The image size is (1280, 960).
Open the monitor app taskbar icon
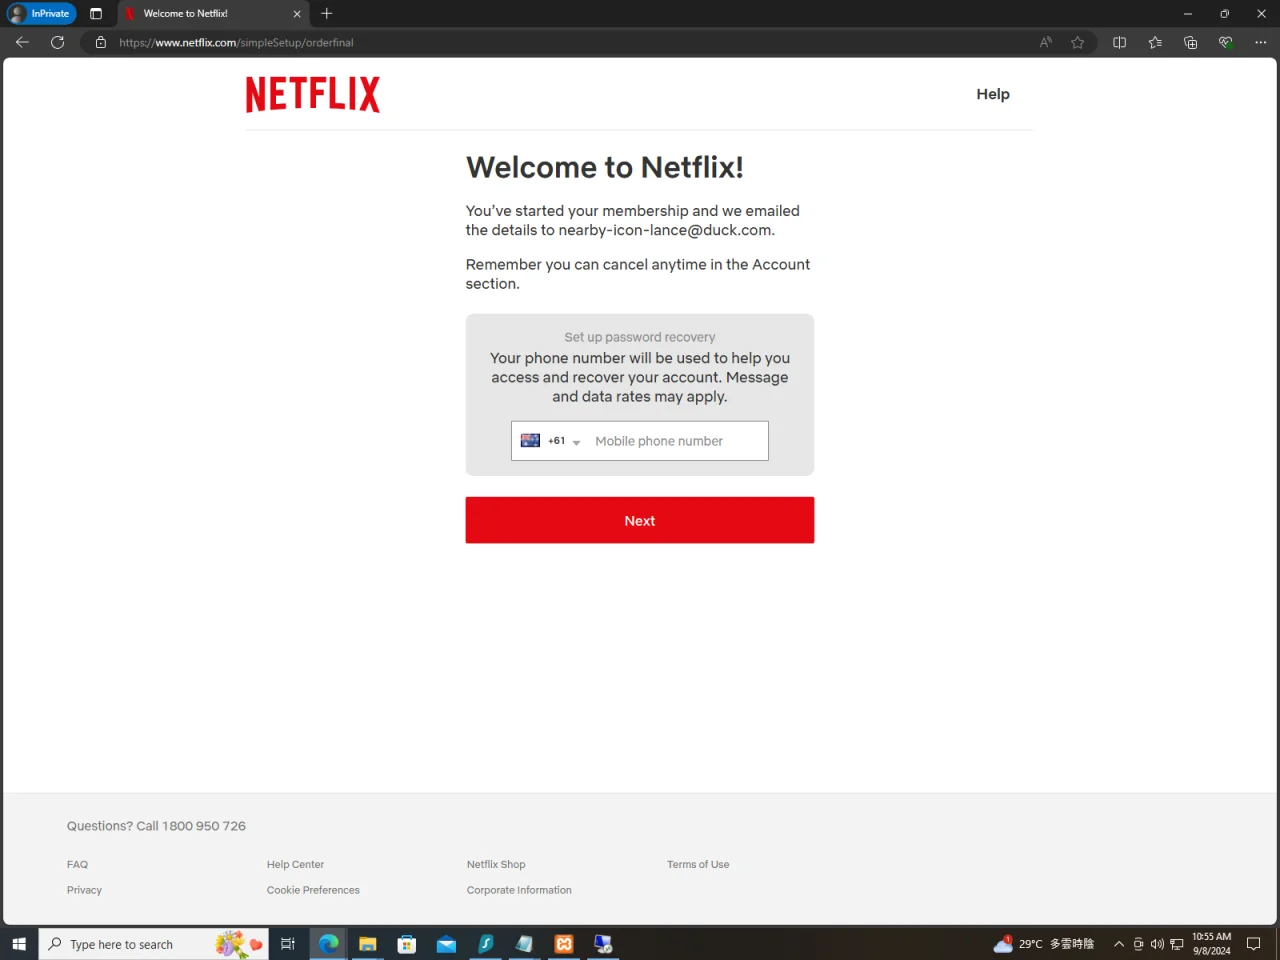point(603,944)
